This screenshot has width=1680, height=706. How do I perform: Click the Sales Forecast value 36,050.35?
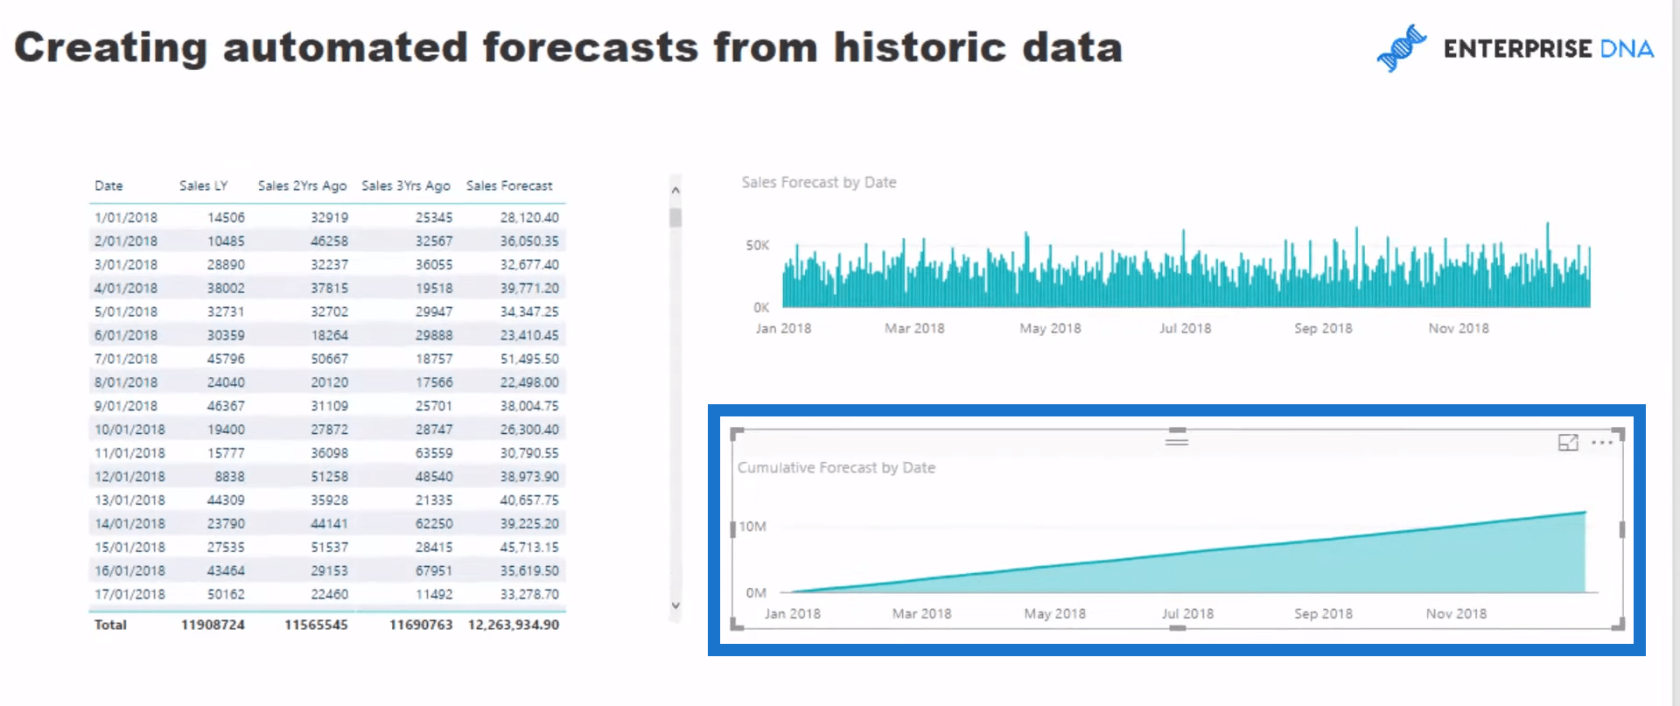(x=530, y=241)
